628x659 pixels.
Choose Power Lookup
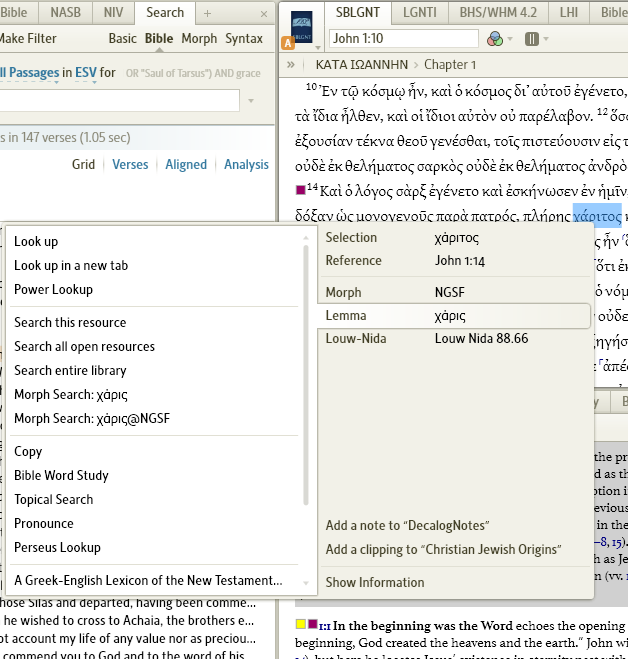click(x=53, y=290)
